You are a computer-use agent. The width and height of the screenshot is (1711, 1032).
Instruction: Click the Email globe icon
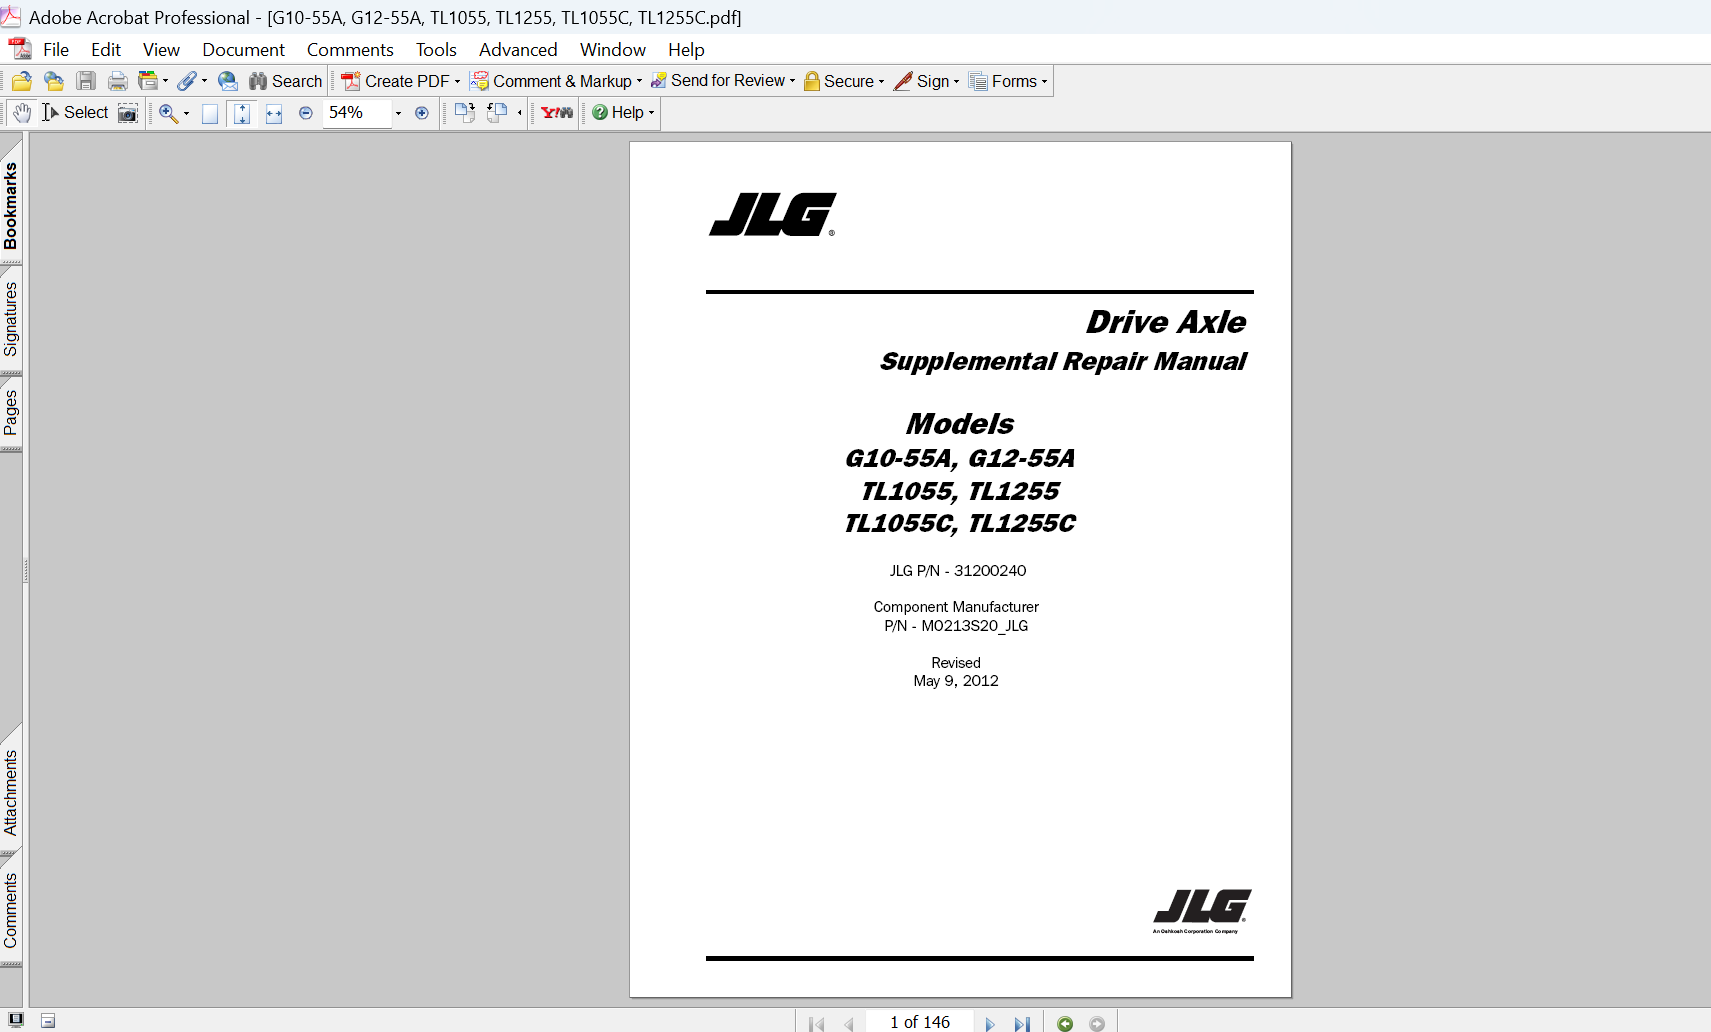[228, 81]
